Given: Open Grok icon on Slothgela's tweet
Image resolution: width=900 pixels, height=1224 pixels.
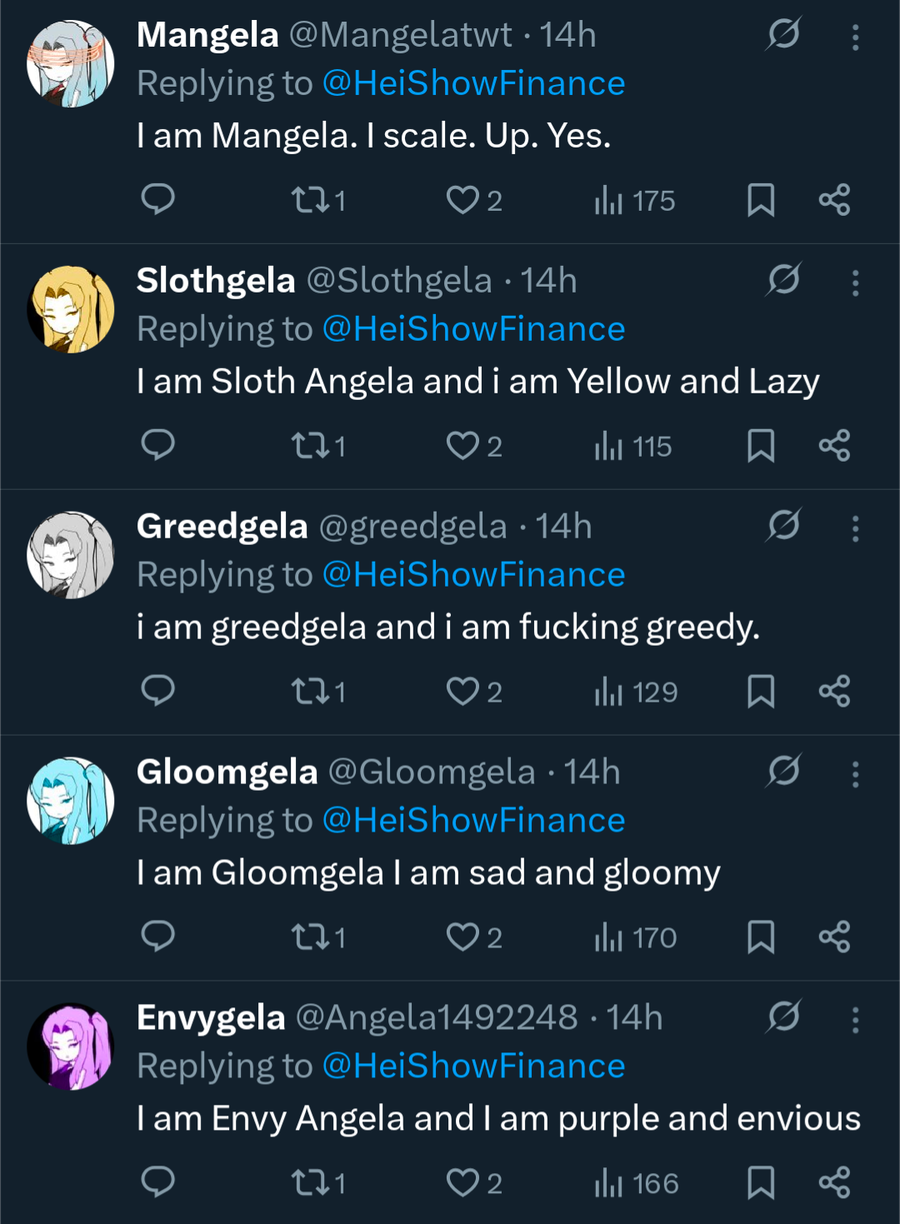Looking at the screenshot, I should [783, 281].
